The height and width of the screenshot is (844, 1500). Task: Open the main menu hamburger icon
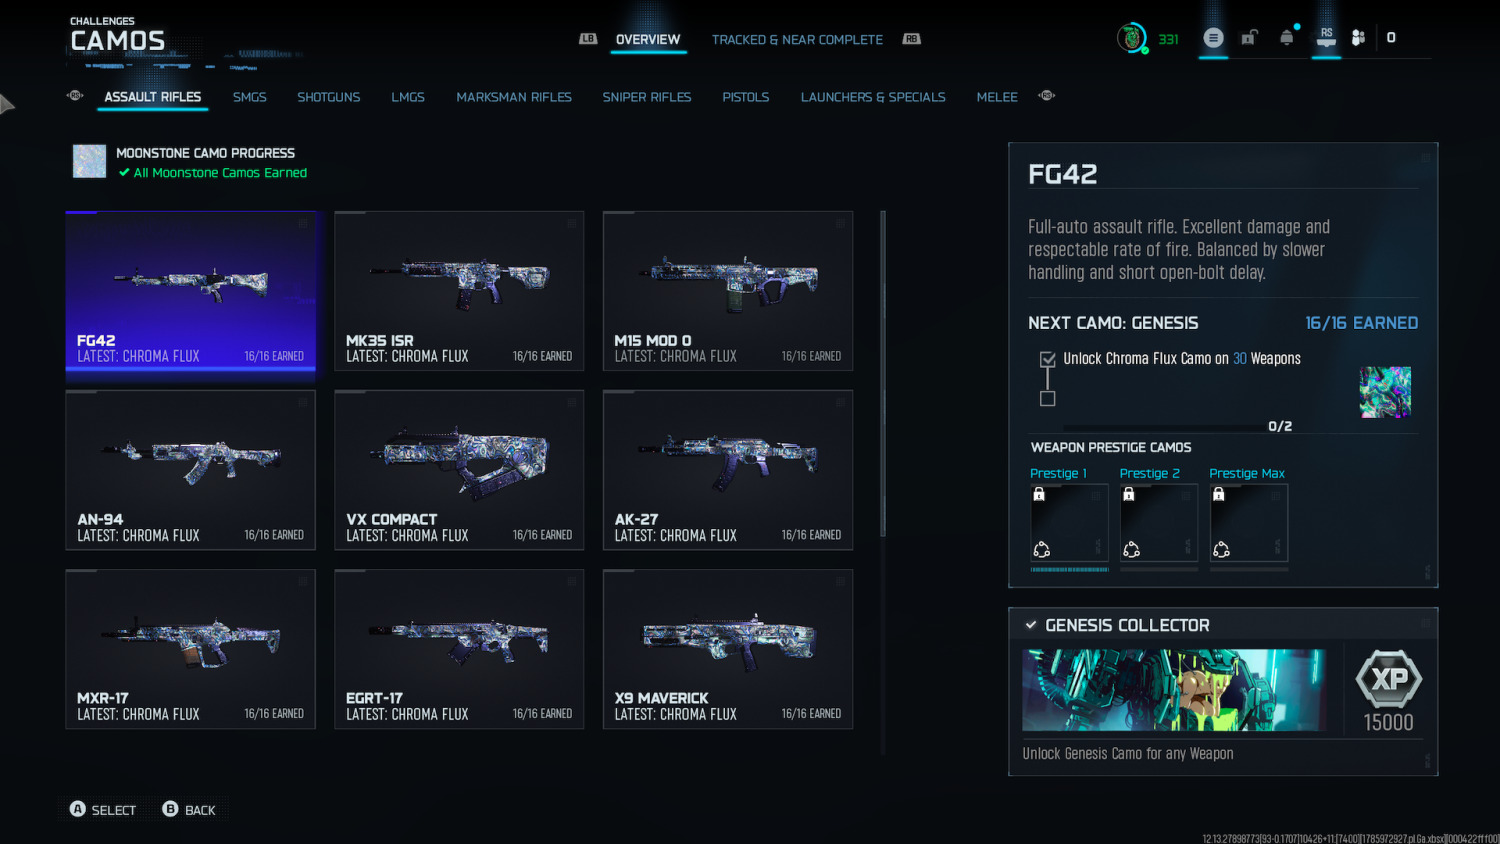(1213, 38)
